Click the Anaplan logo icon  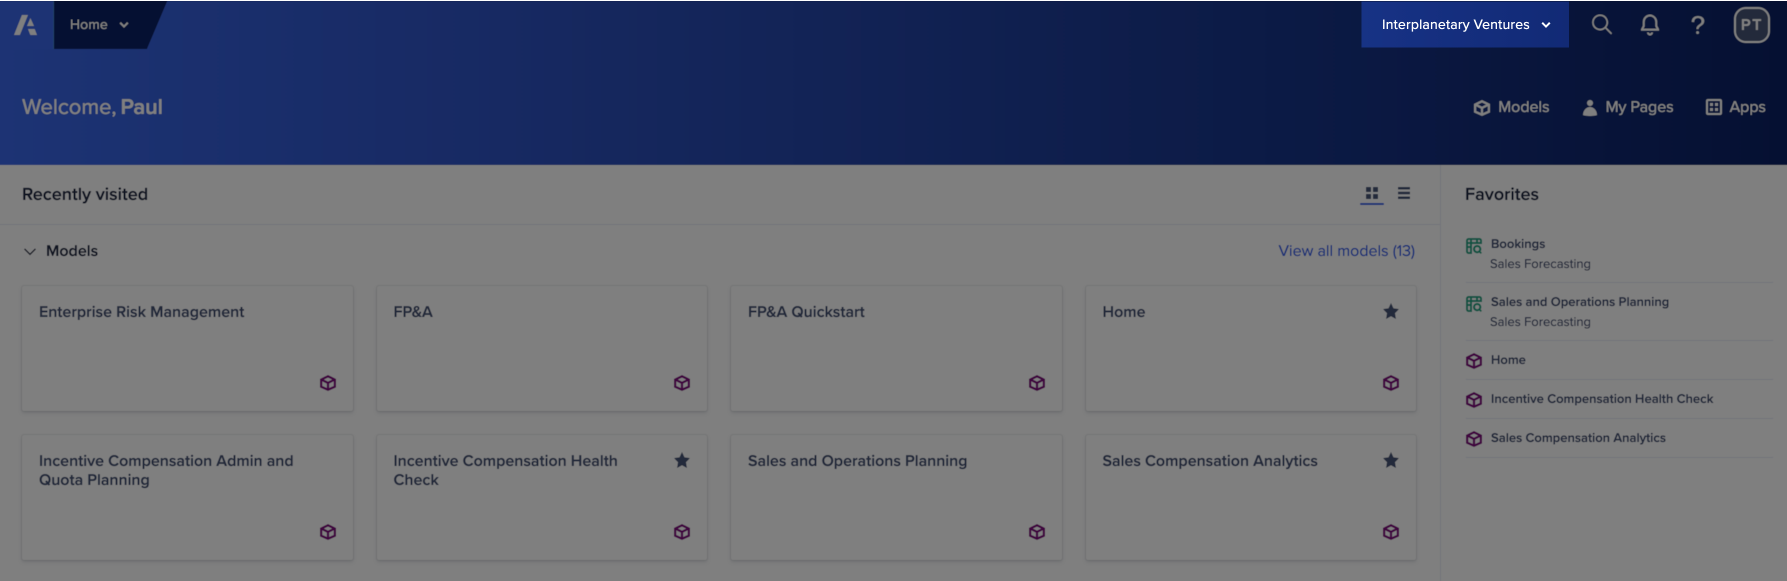tap(25, 25)
